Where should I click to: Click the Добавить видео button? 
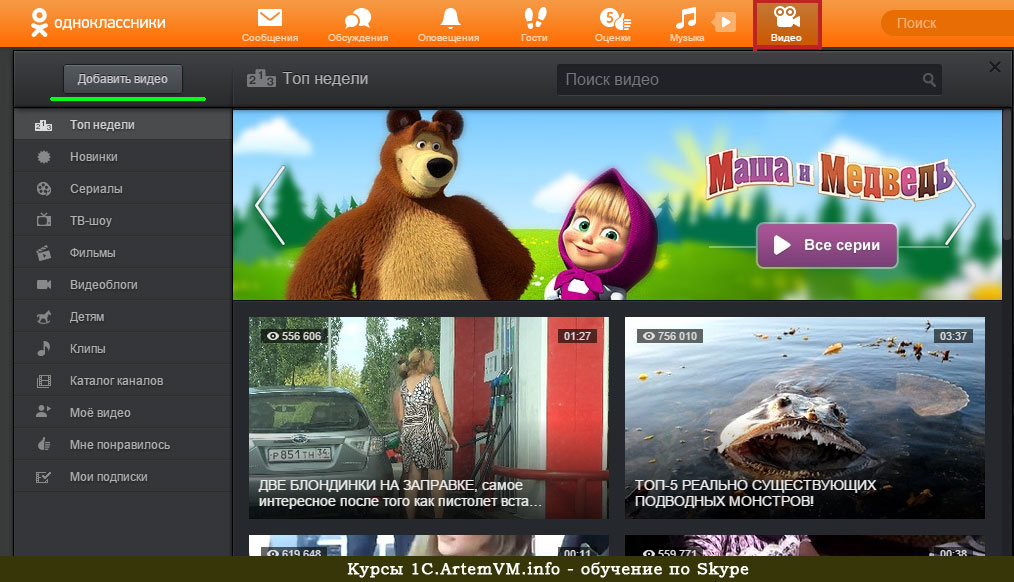point(122,79)
